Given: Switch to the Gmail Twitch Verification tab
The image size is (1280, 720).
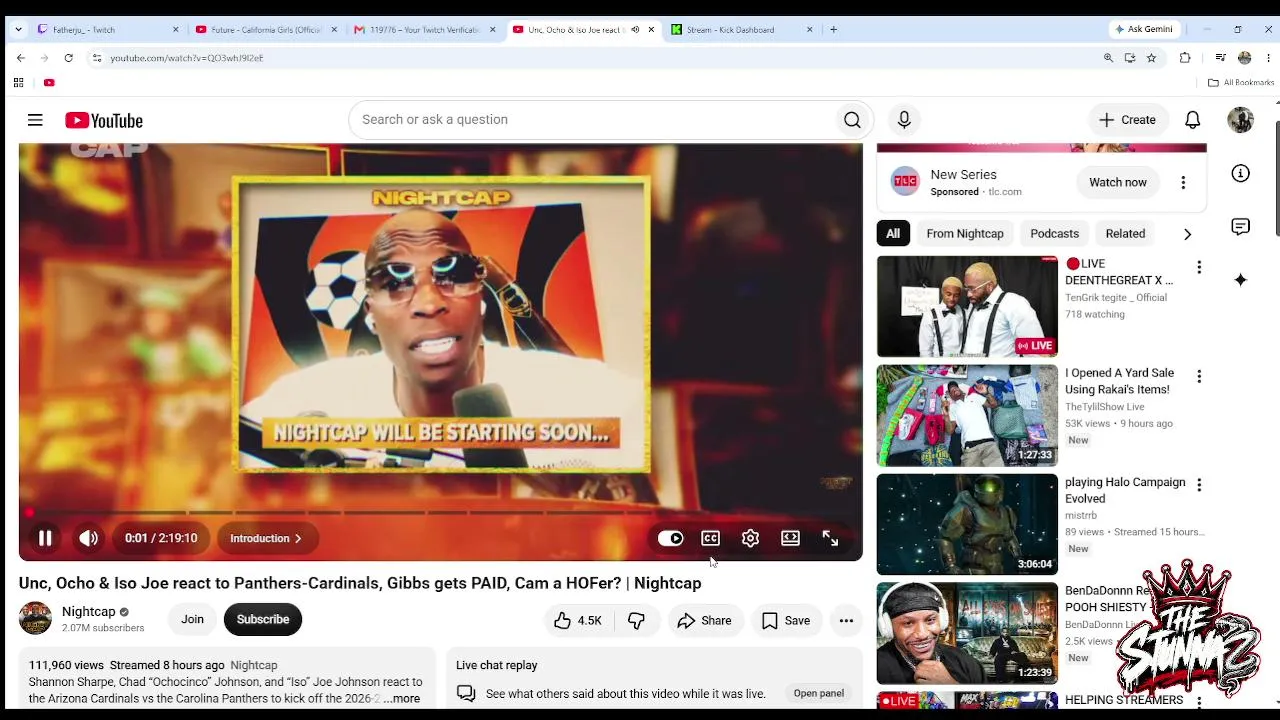Looking at the screenshot, I should pos(425,30).
